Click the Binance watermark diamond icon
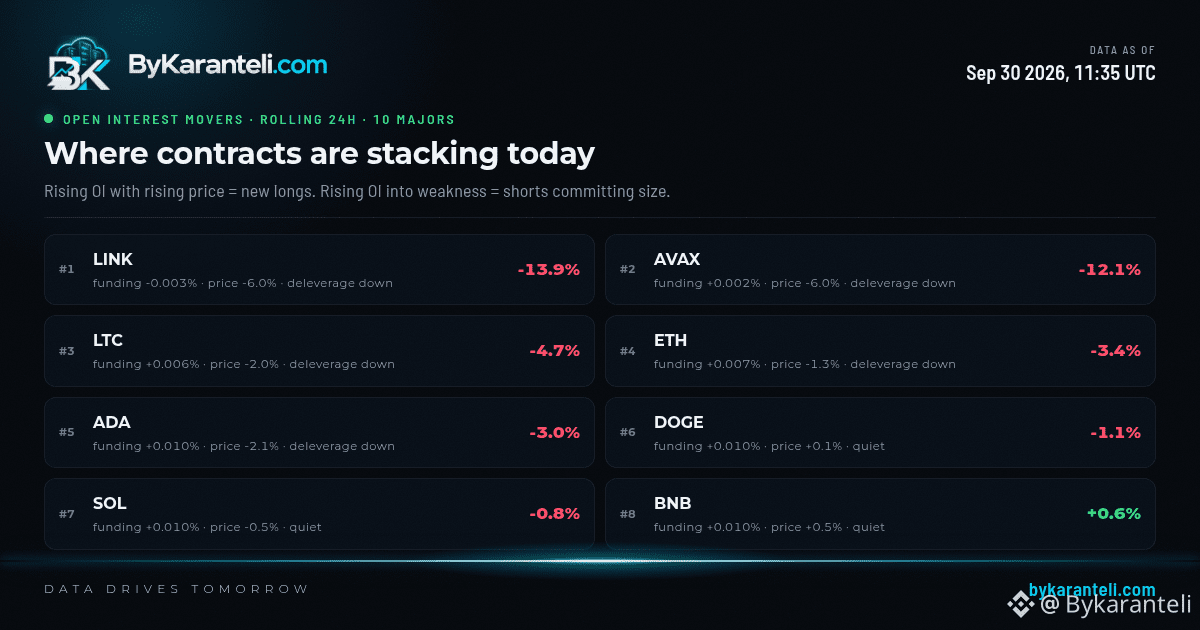The image size is (1200, 630). pos(1020,603)
